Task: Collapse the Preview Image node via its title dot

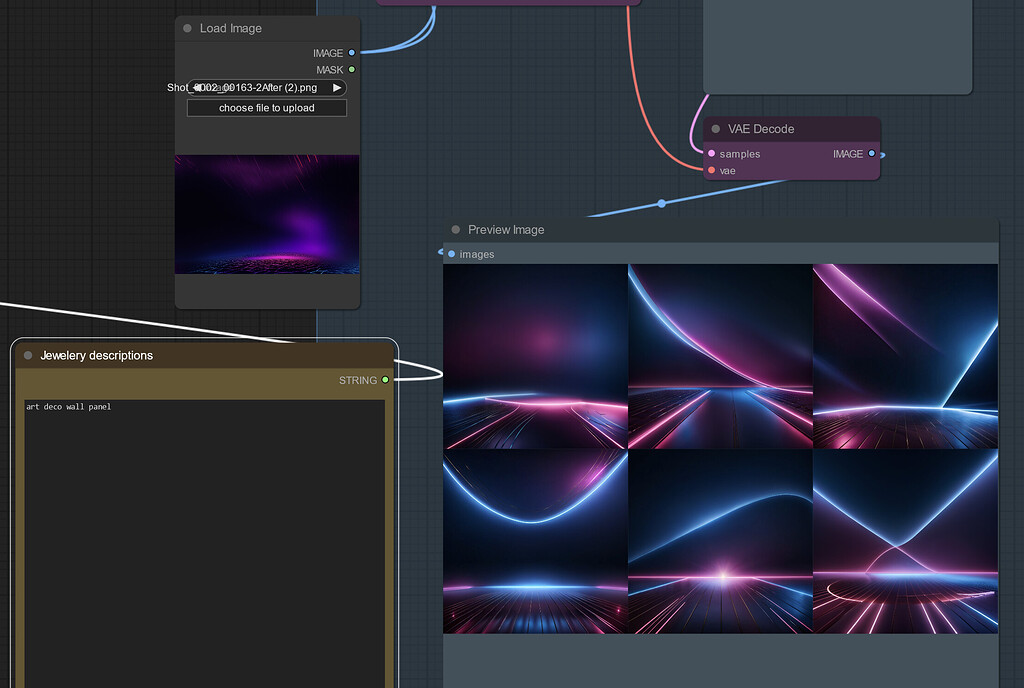Action: (x=456, y=229)
